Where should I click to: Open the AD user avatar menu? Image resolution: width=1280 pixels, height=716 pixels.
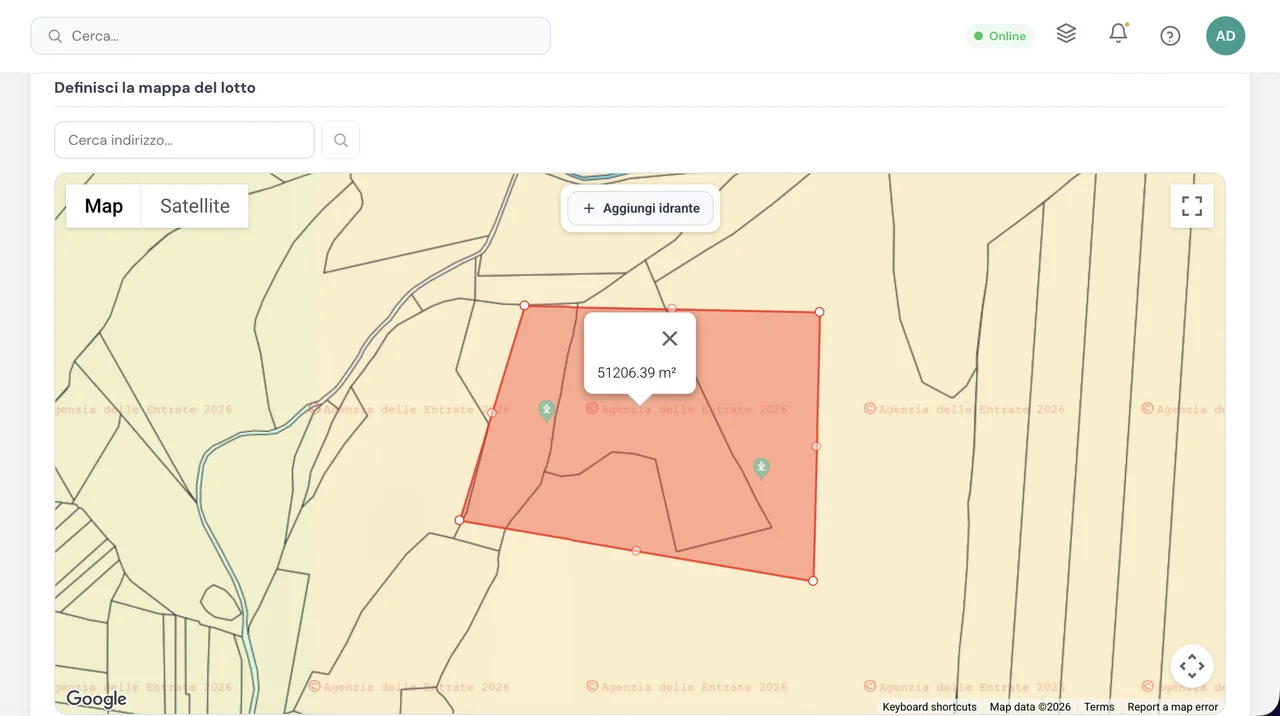(1225, 36)
